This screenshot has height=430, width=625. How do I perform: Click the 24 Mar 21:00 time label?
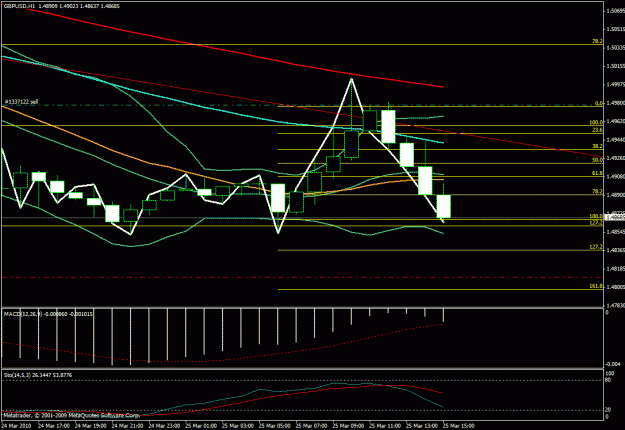[x=127, y=426]
